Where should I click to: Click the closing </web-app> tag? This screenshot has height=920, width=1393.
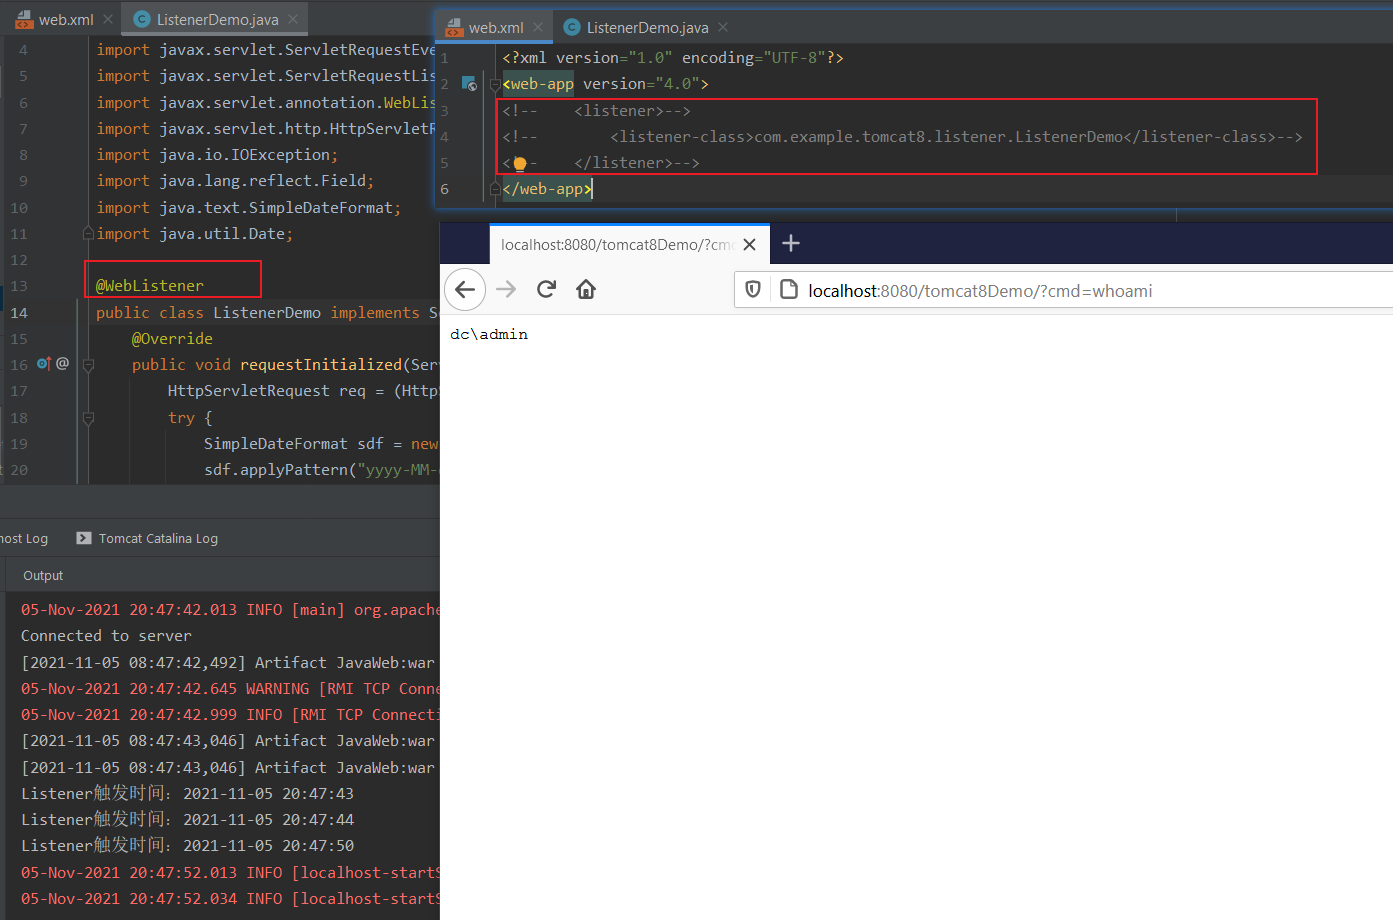tap(547, 189)
